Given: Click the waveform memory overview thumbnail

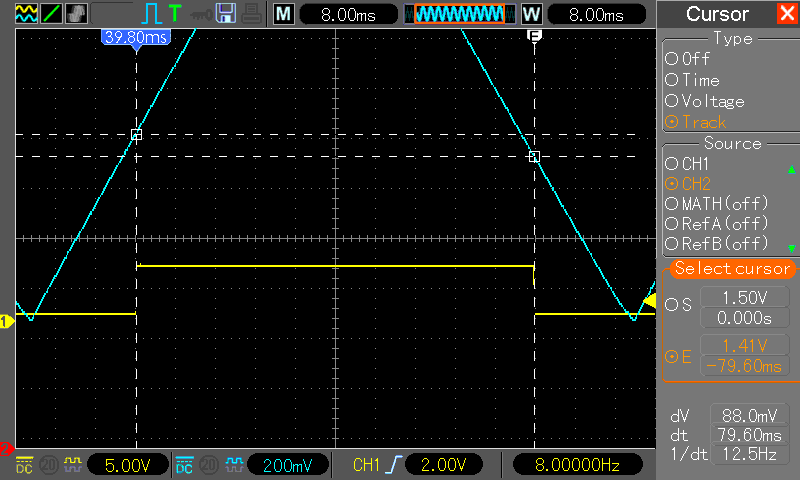Looking at the screenshot, I should (460, 14).
